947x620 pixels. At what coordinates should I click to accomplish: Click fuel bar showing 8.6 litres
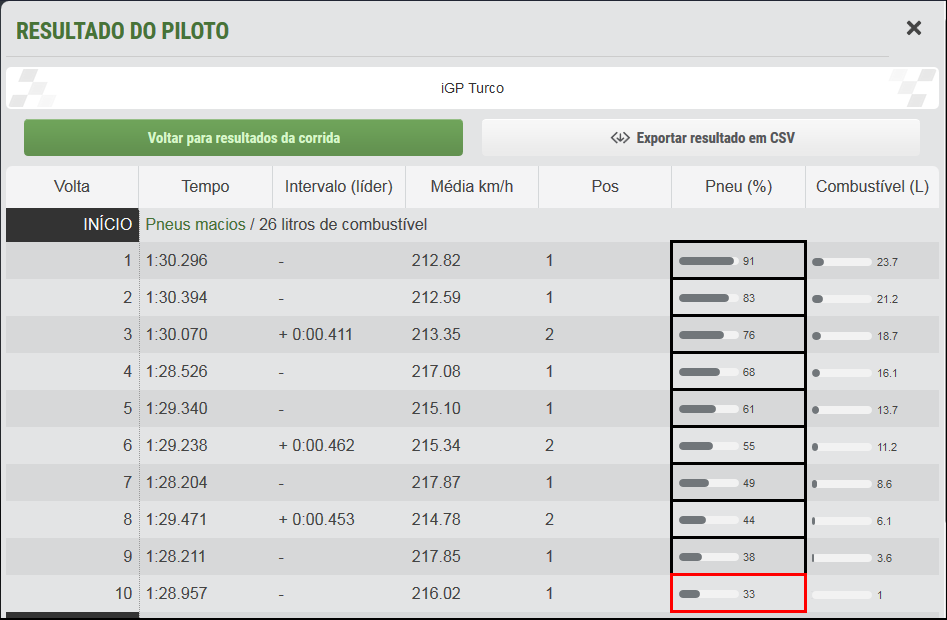842,484
